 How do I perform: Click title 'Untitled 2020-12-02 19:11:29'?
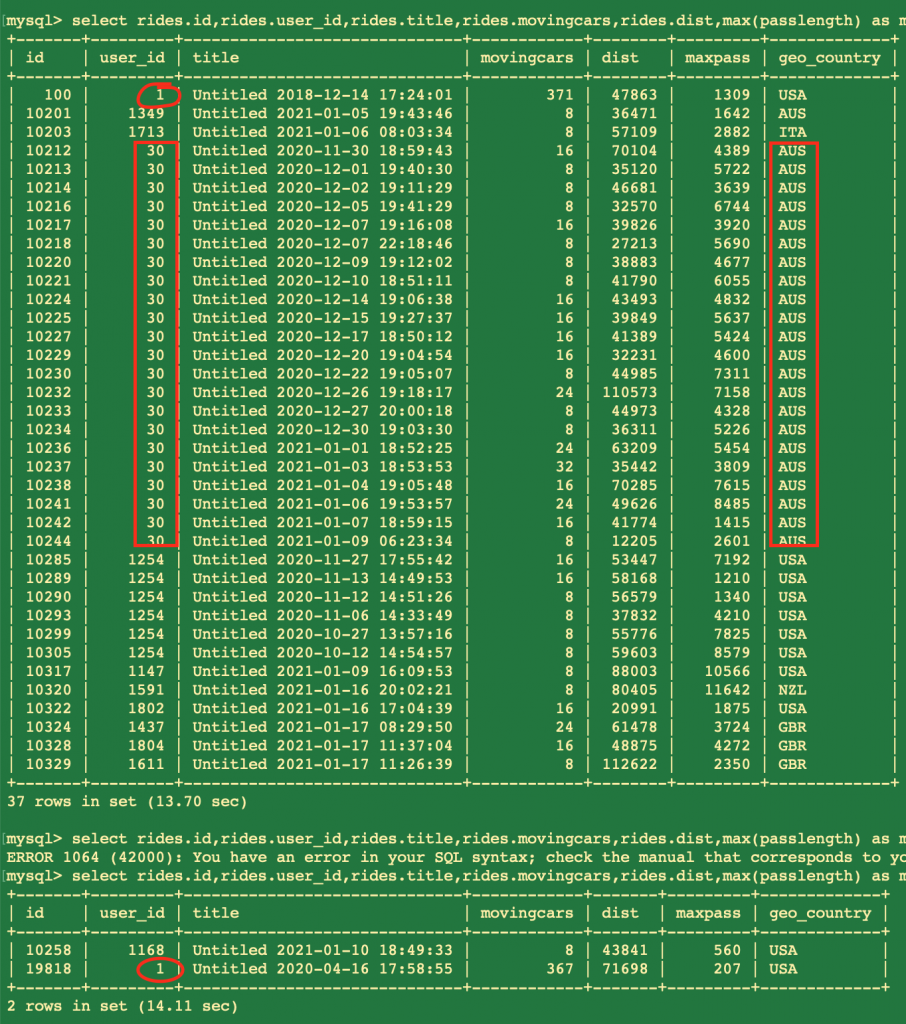322,188
